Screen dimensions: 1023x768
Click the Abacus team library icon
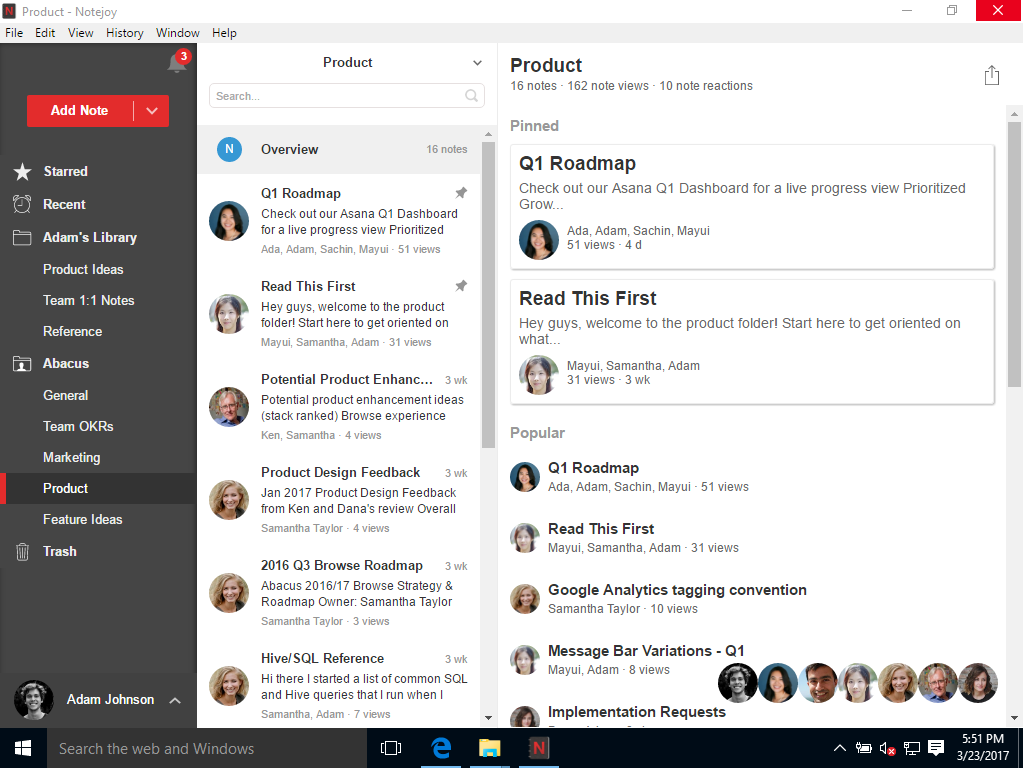click(22, 364)
